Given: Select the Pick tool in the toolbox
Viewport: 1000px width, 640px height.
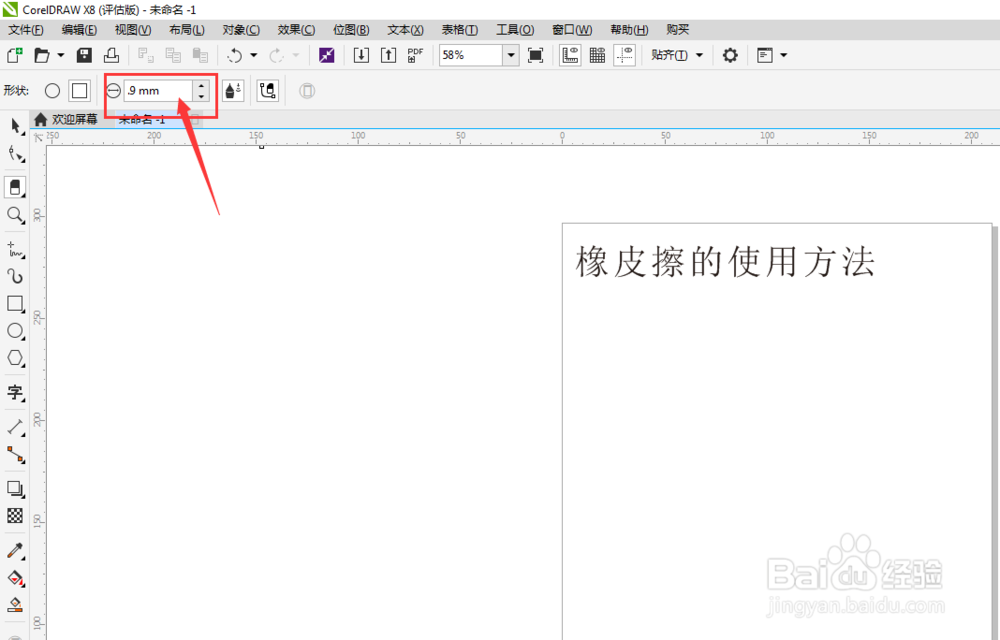Looking at the screenshot, I should pyautogui.click(x=16, y=126).
